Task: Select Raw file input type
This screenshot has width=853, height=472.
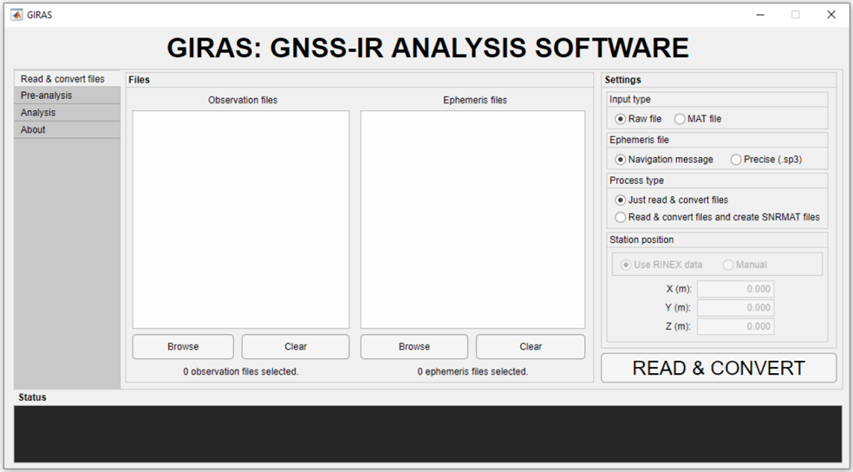Action: click(621, 119)
